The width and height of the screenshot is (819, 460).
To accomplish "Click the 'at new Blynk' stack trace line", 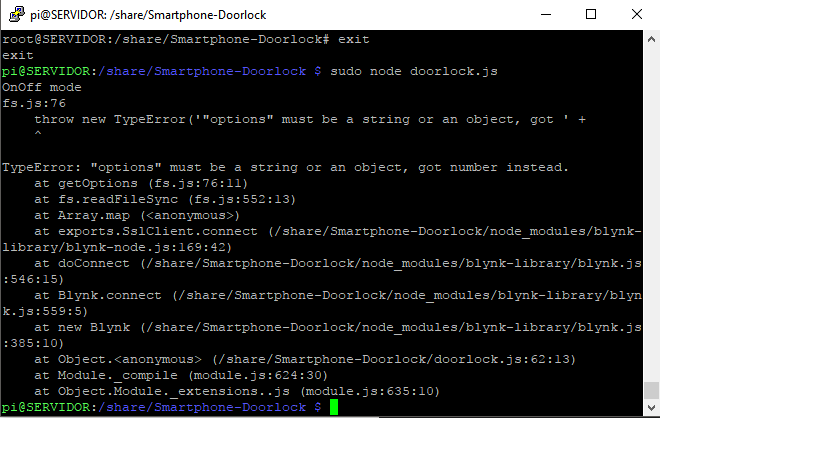I will [338, 327].
